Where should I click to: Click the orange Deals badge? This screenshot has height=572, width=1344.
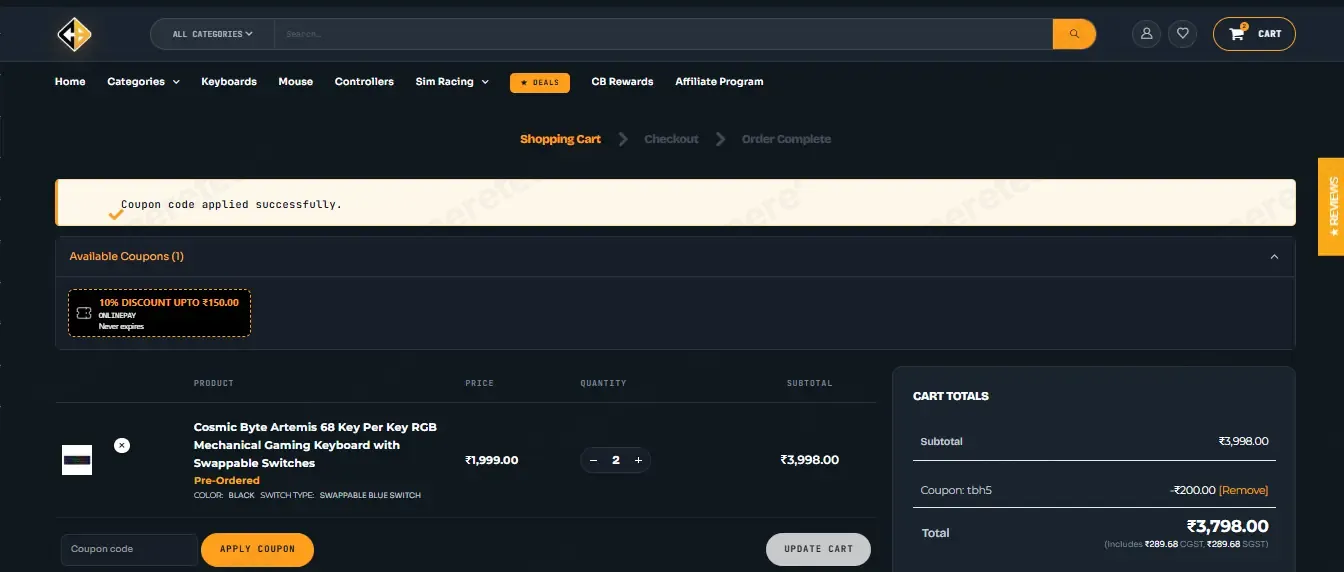coord(540,82)
